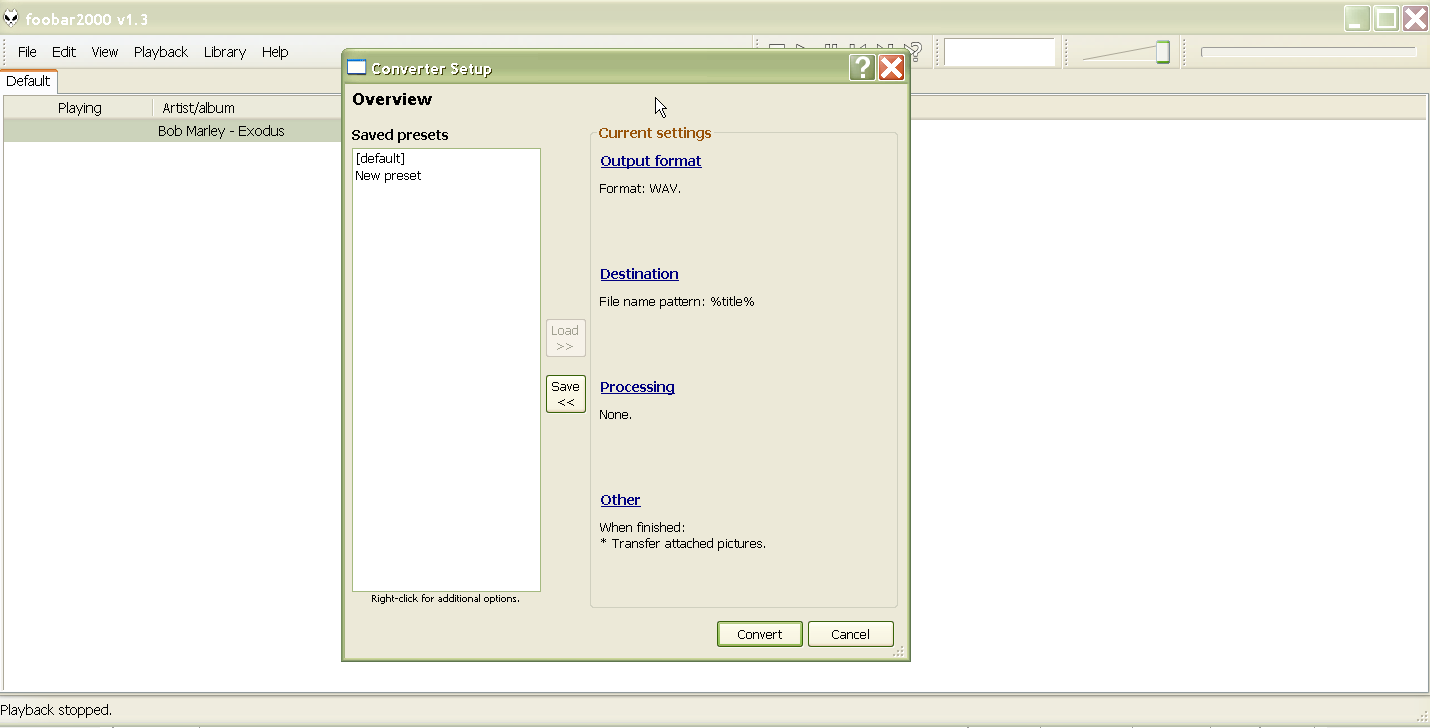Click the Playing column header
Screen dimensions: 1430x728
click(x=79, y=108)
